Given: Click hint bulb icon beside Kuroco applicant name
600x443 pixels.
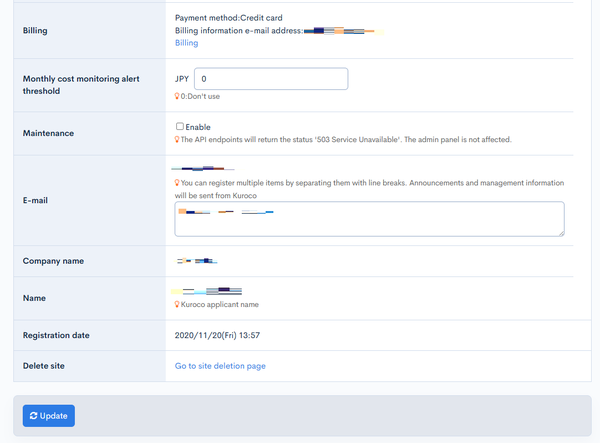Looking at the screenshot, I should 177,304.
